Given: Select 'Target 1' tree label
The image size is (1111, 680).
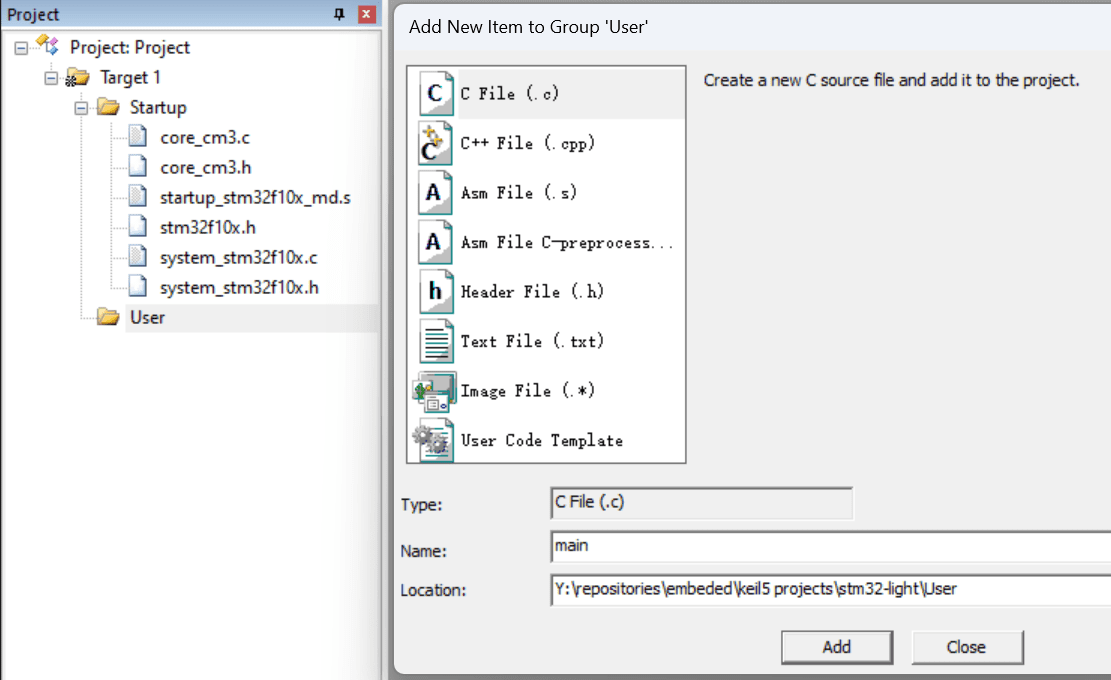Looking at the screenshot, I should (x=130, y=77).
